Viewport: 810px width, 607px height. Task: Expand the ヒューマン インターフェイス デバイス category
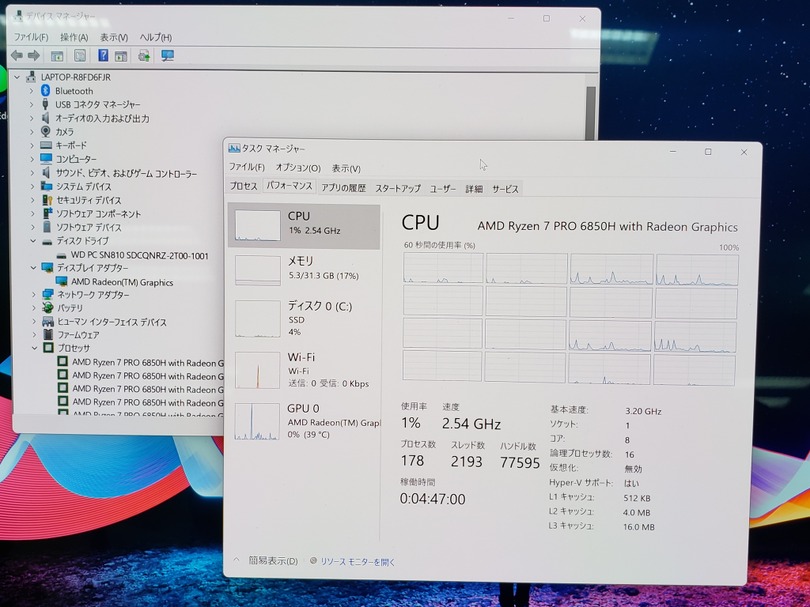point(35,322)
